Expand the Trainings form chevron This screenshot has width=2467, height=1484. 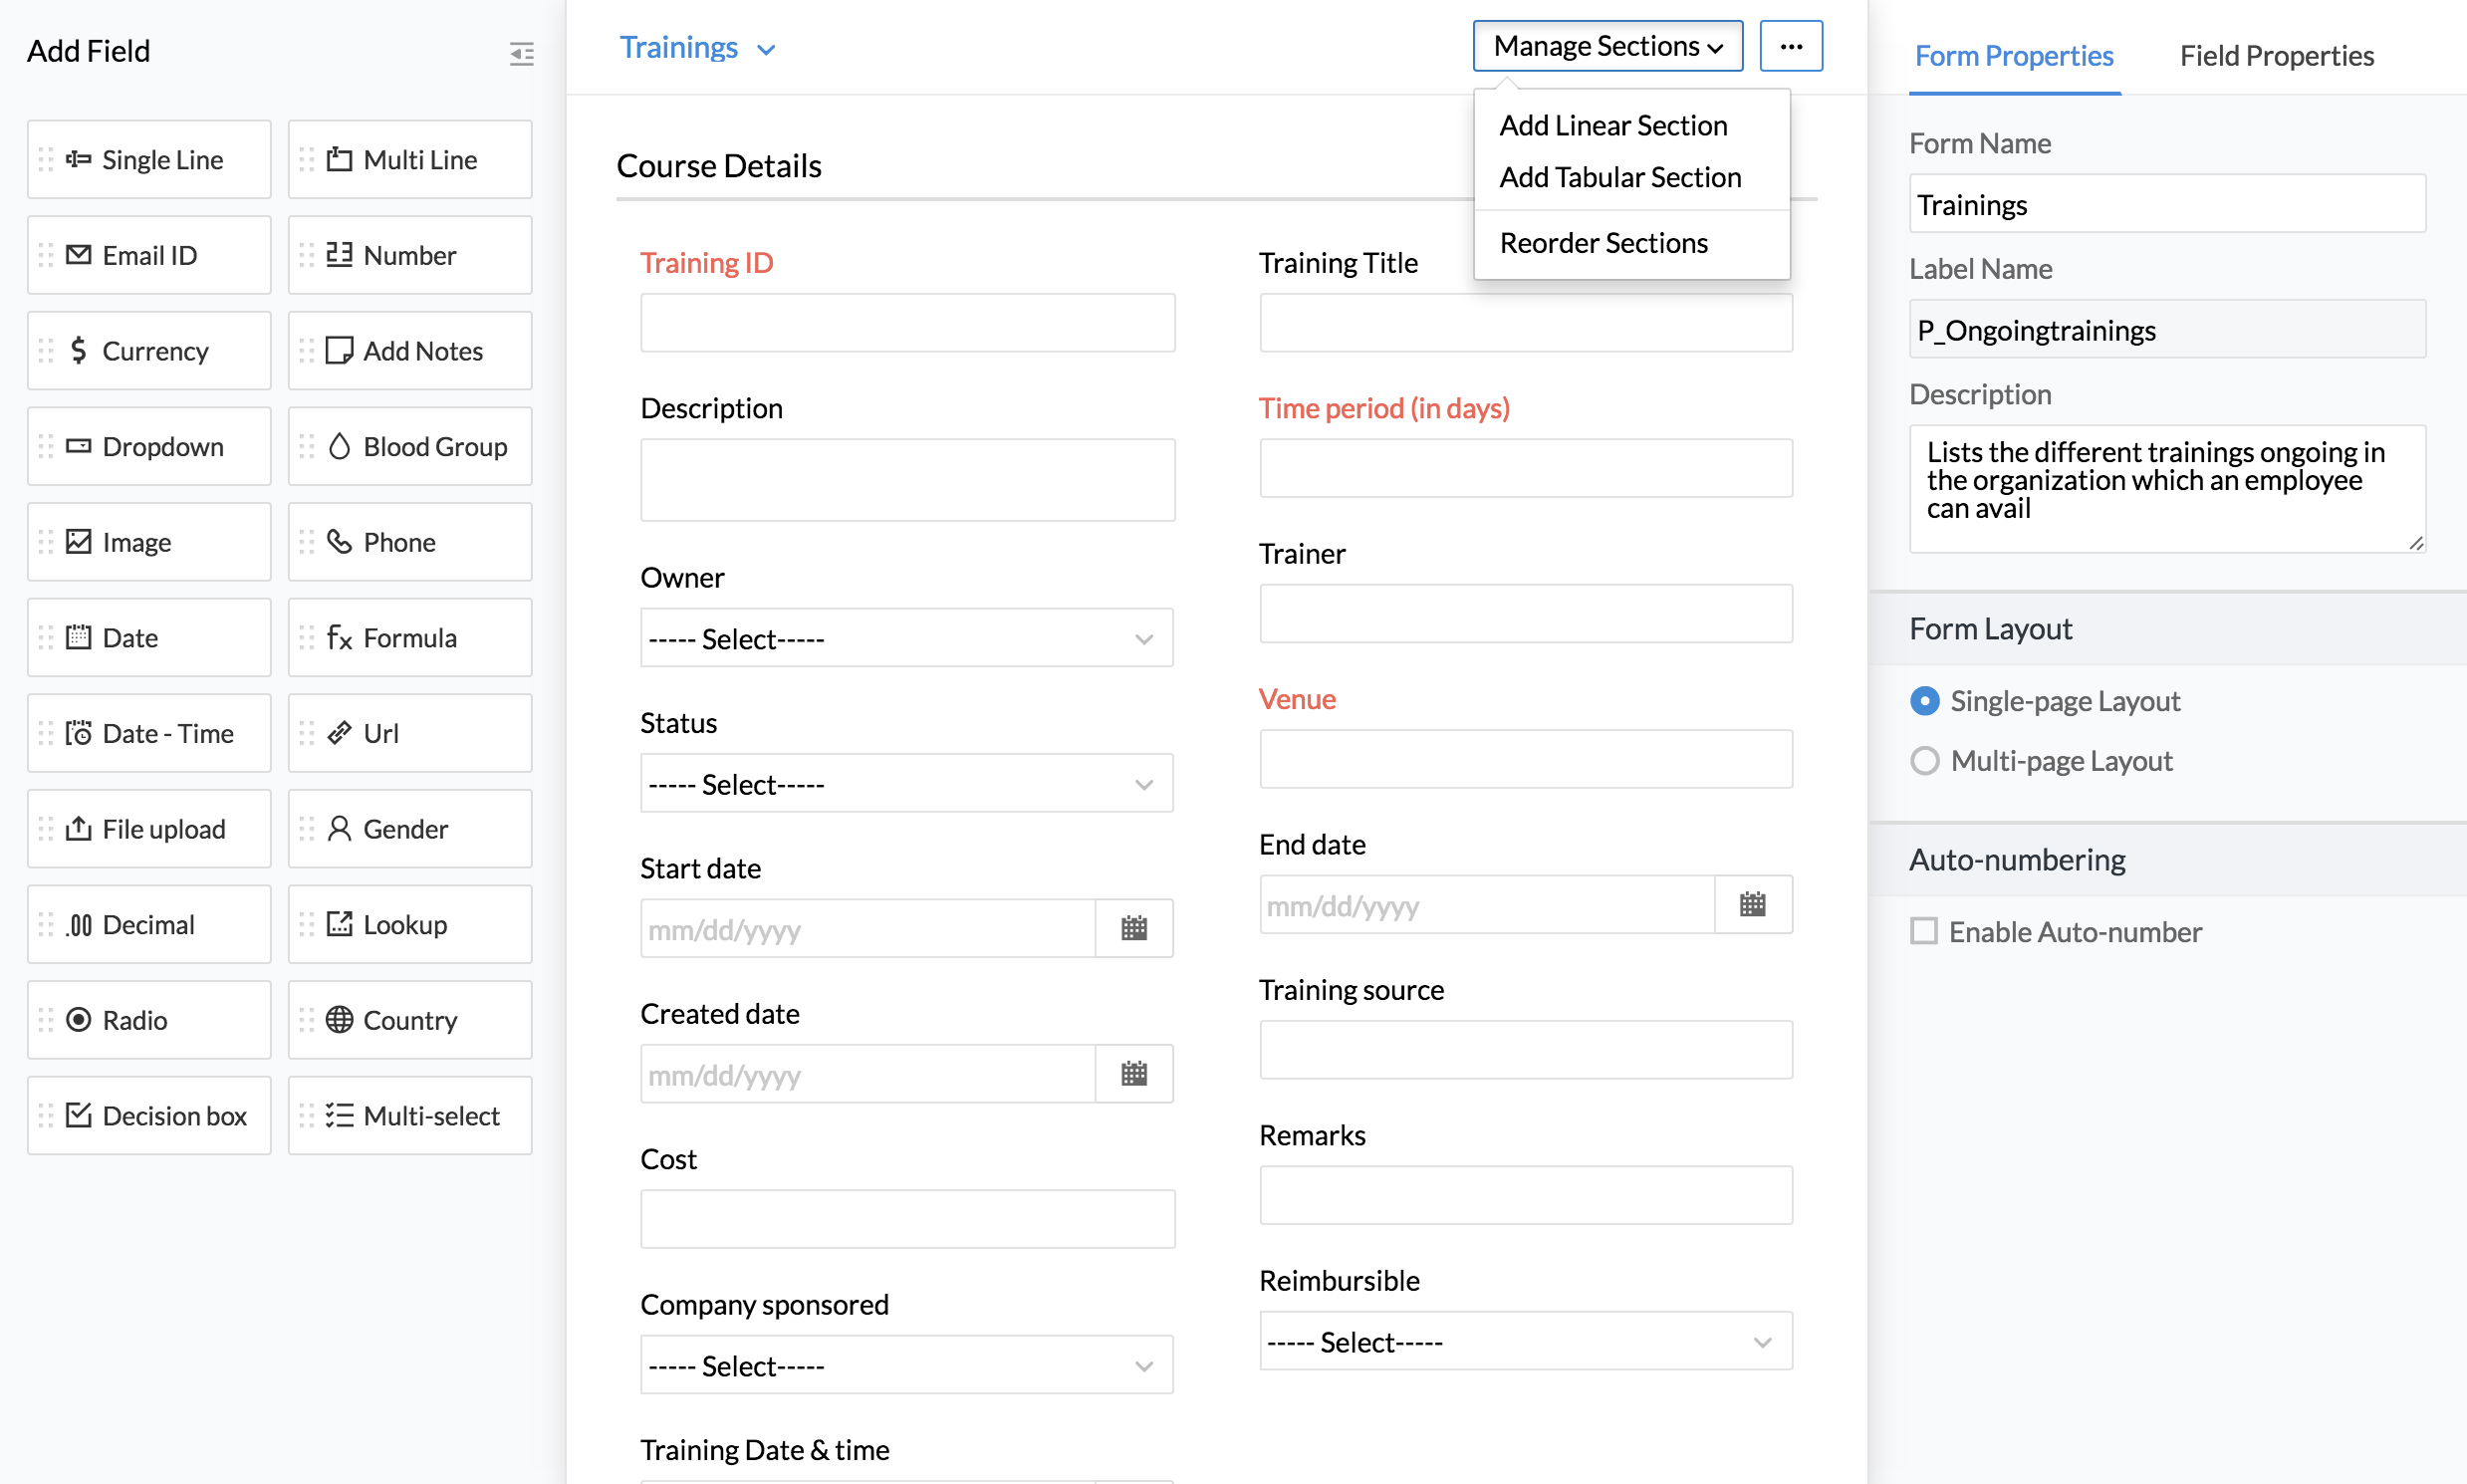click(x=766, y=50)
